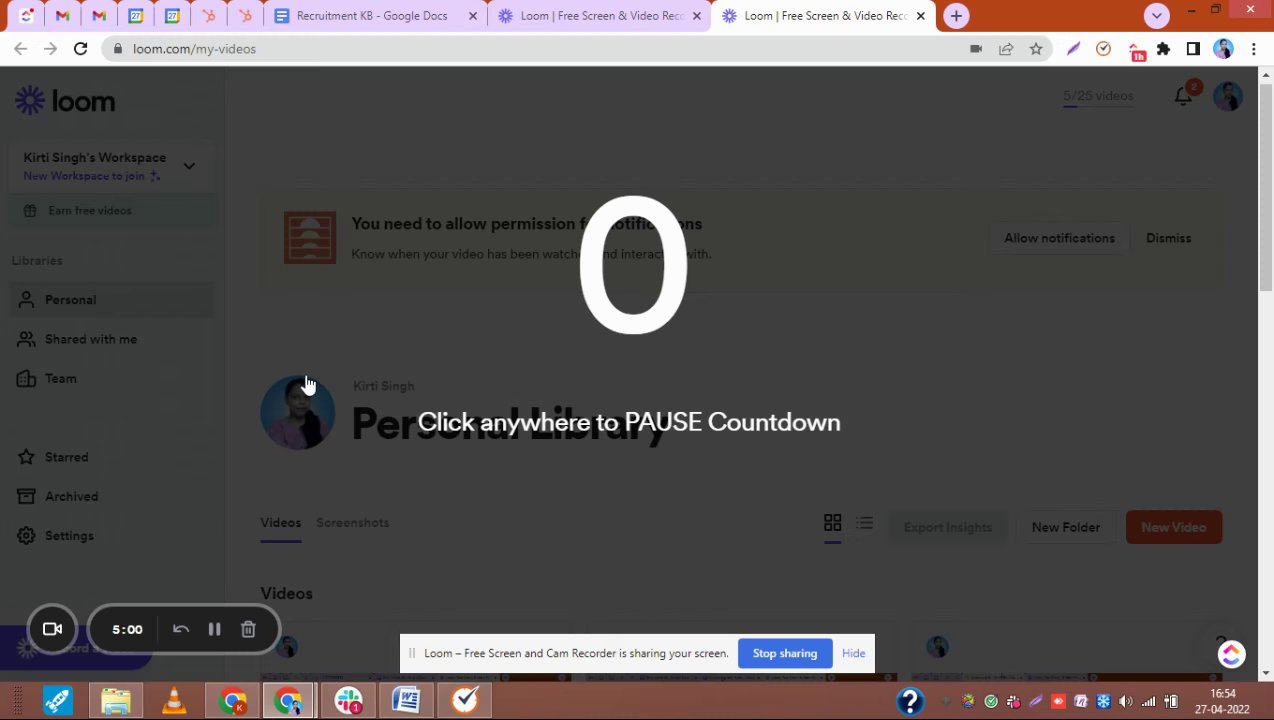The image size is (1274, 720).
Task: Click the Kirti Singh profile picture
Action: (297, 412)
